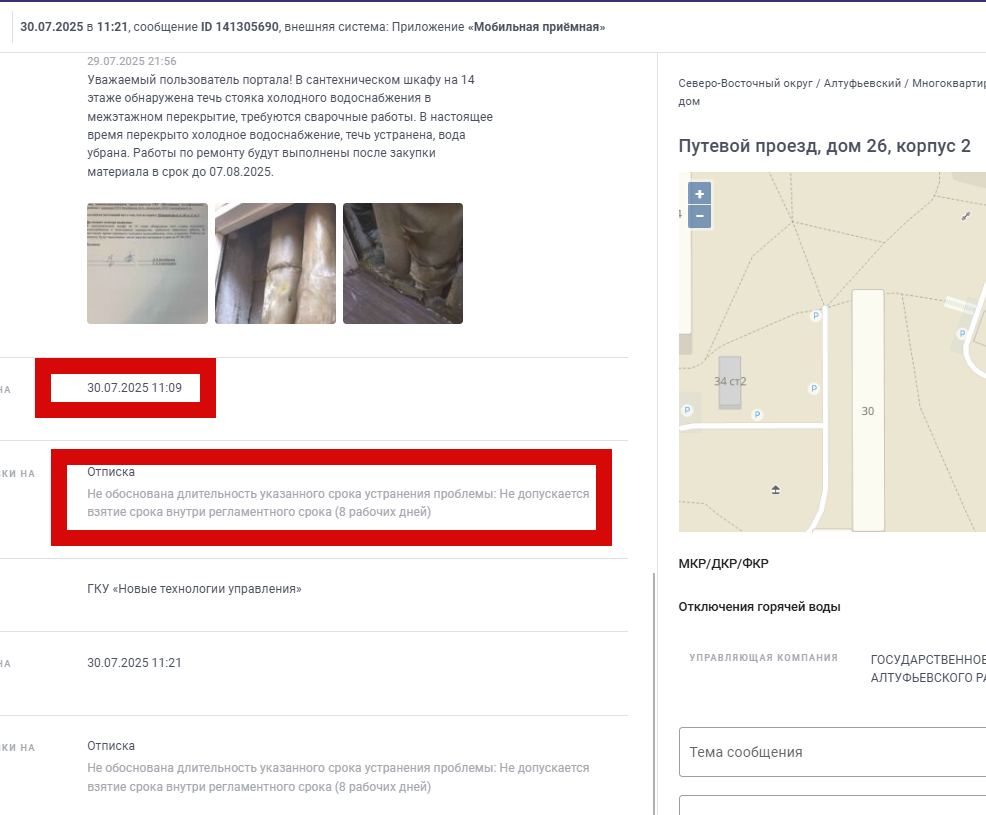Select the playground marker icon on the map

(775, 490)
